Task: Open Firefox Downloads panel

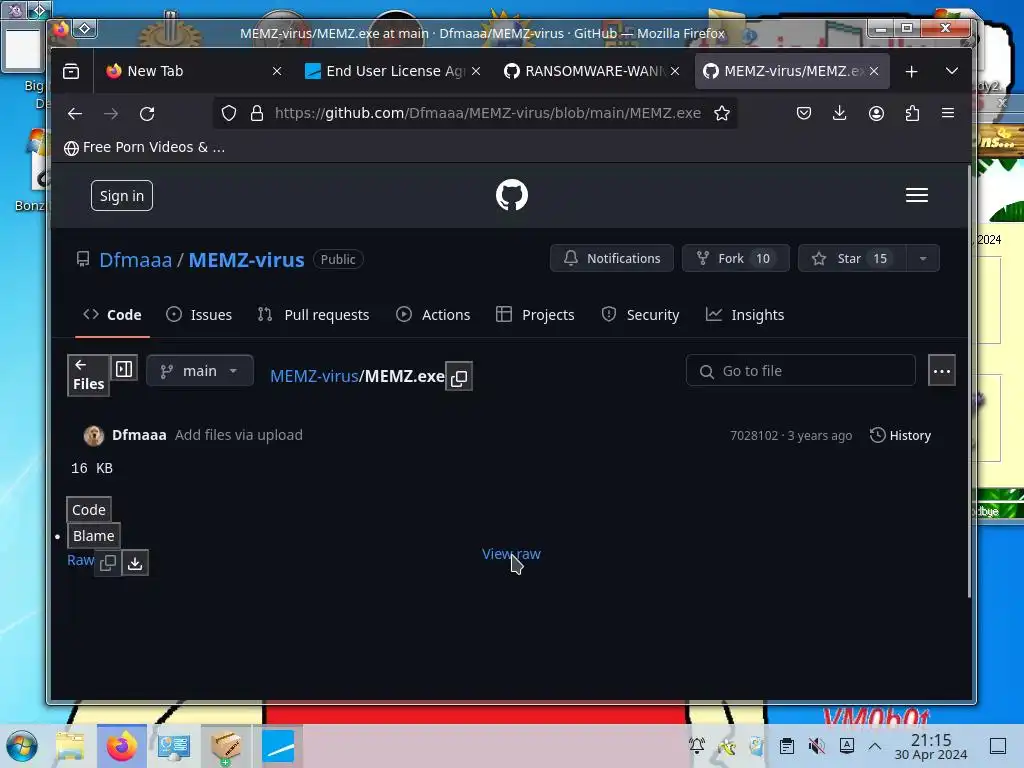Action: [x=839, y=113]
